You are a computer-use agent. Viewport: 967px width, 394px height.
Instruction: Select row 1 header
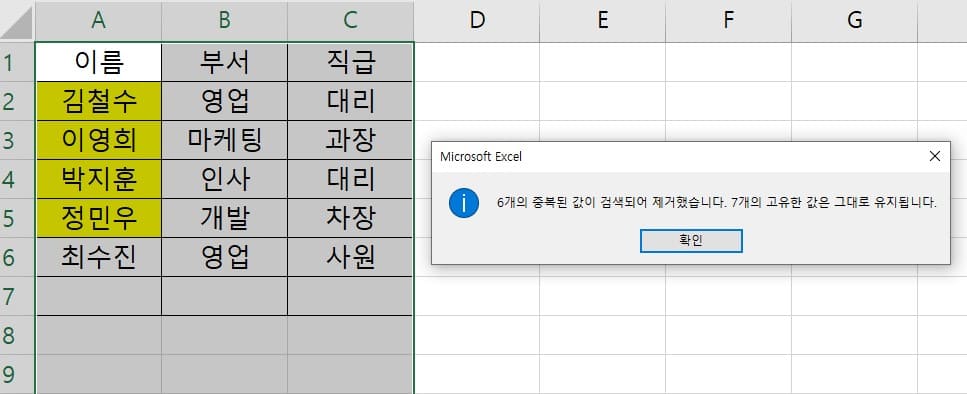tap(17, 62)
